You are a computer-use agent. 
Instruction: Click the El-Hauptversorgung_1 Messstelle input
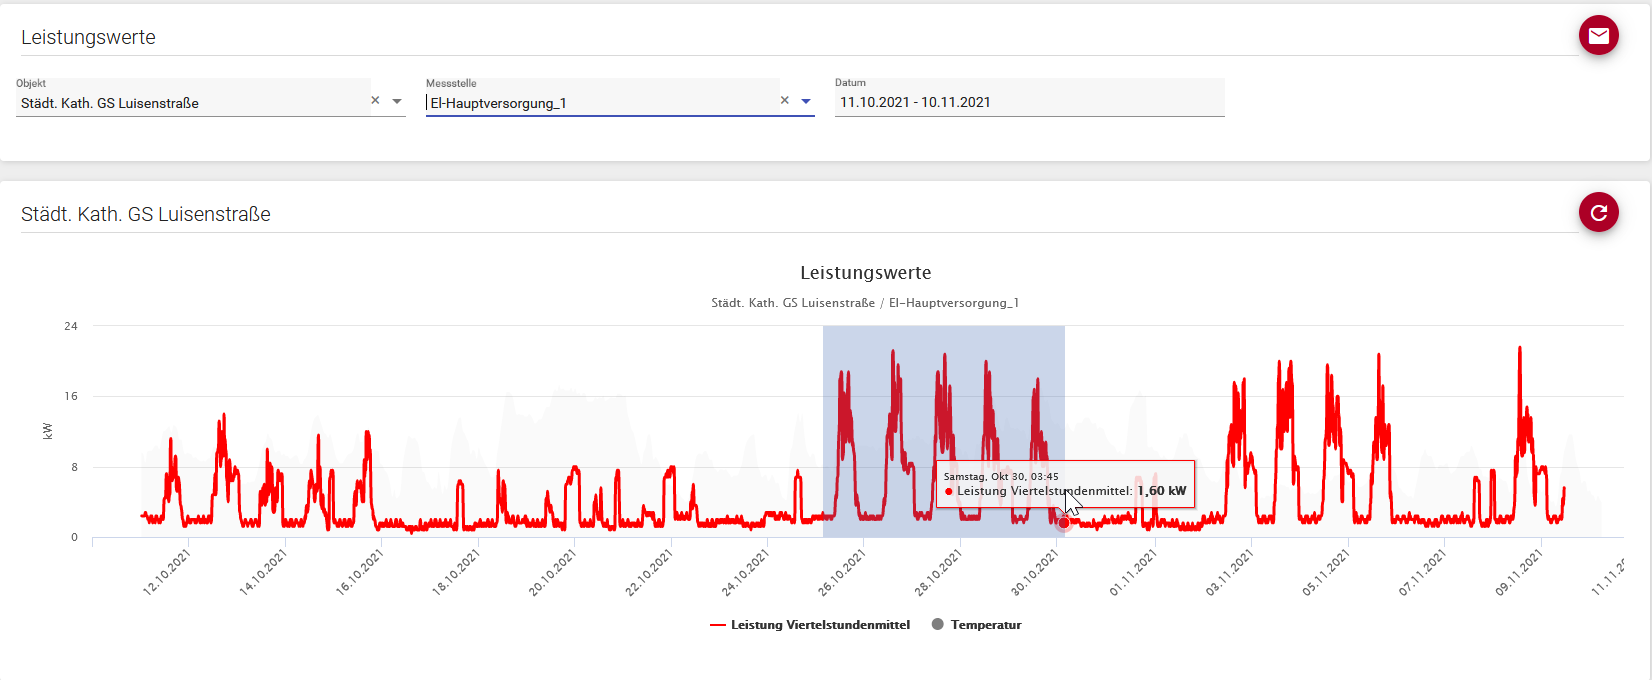click(x=600, y=103)
